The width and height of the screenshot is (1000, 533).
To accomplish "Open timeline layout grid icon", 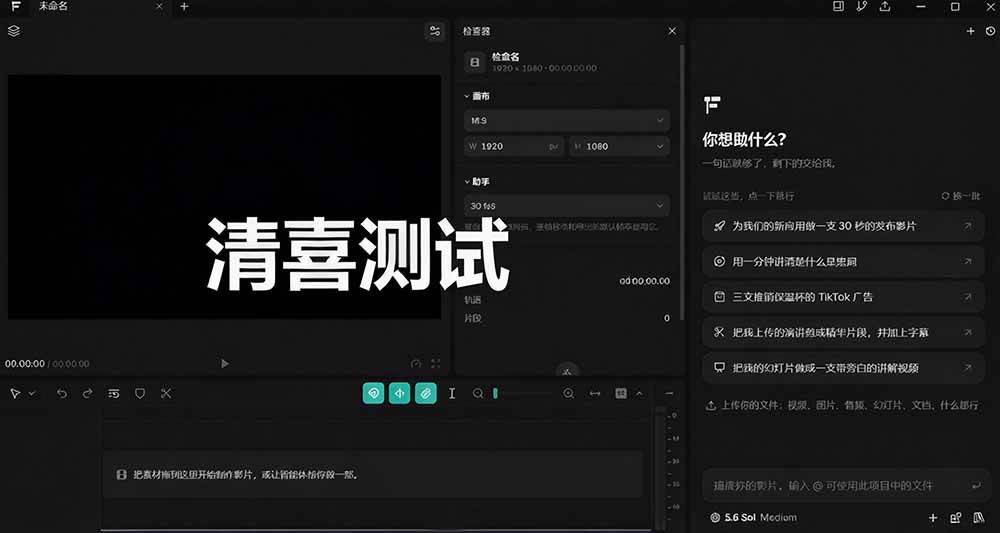I will tap(621, 393).
